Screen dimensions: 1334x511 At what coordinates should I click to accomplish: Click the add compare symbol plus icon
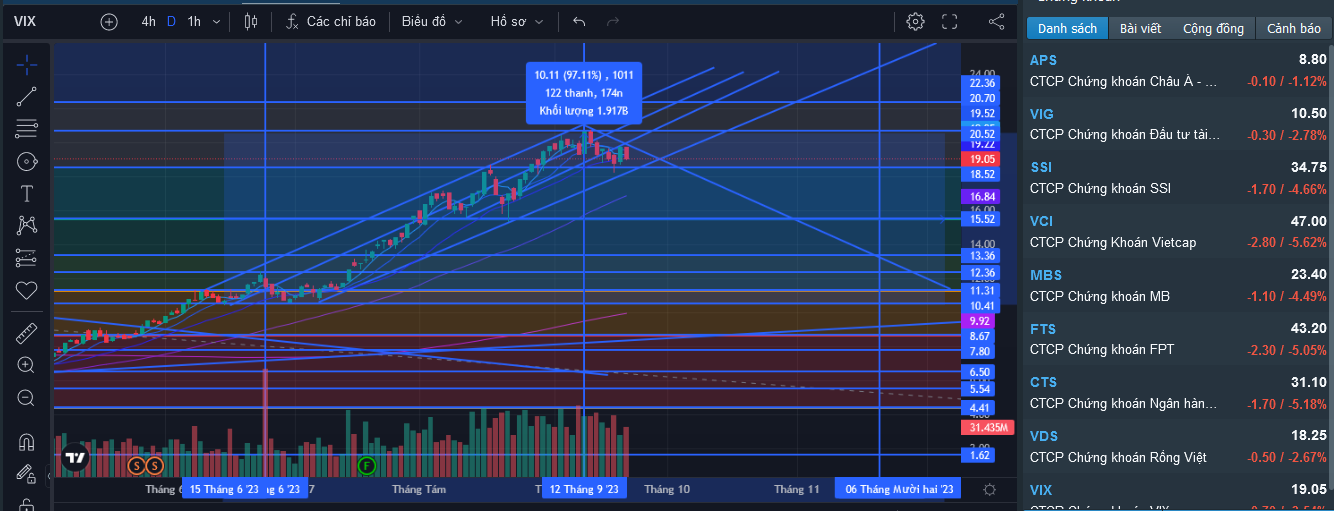tap(109, 21)
